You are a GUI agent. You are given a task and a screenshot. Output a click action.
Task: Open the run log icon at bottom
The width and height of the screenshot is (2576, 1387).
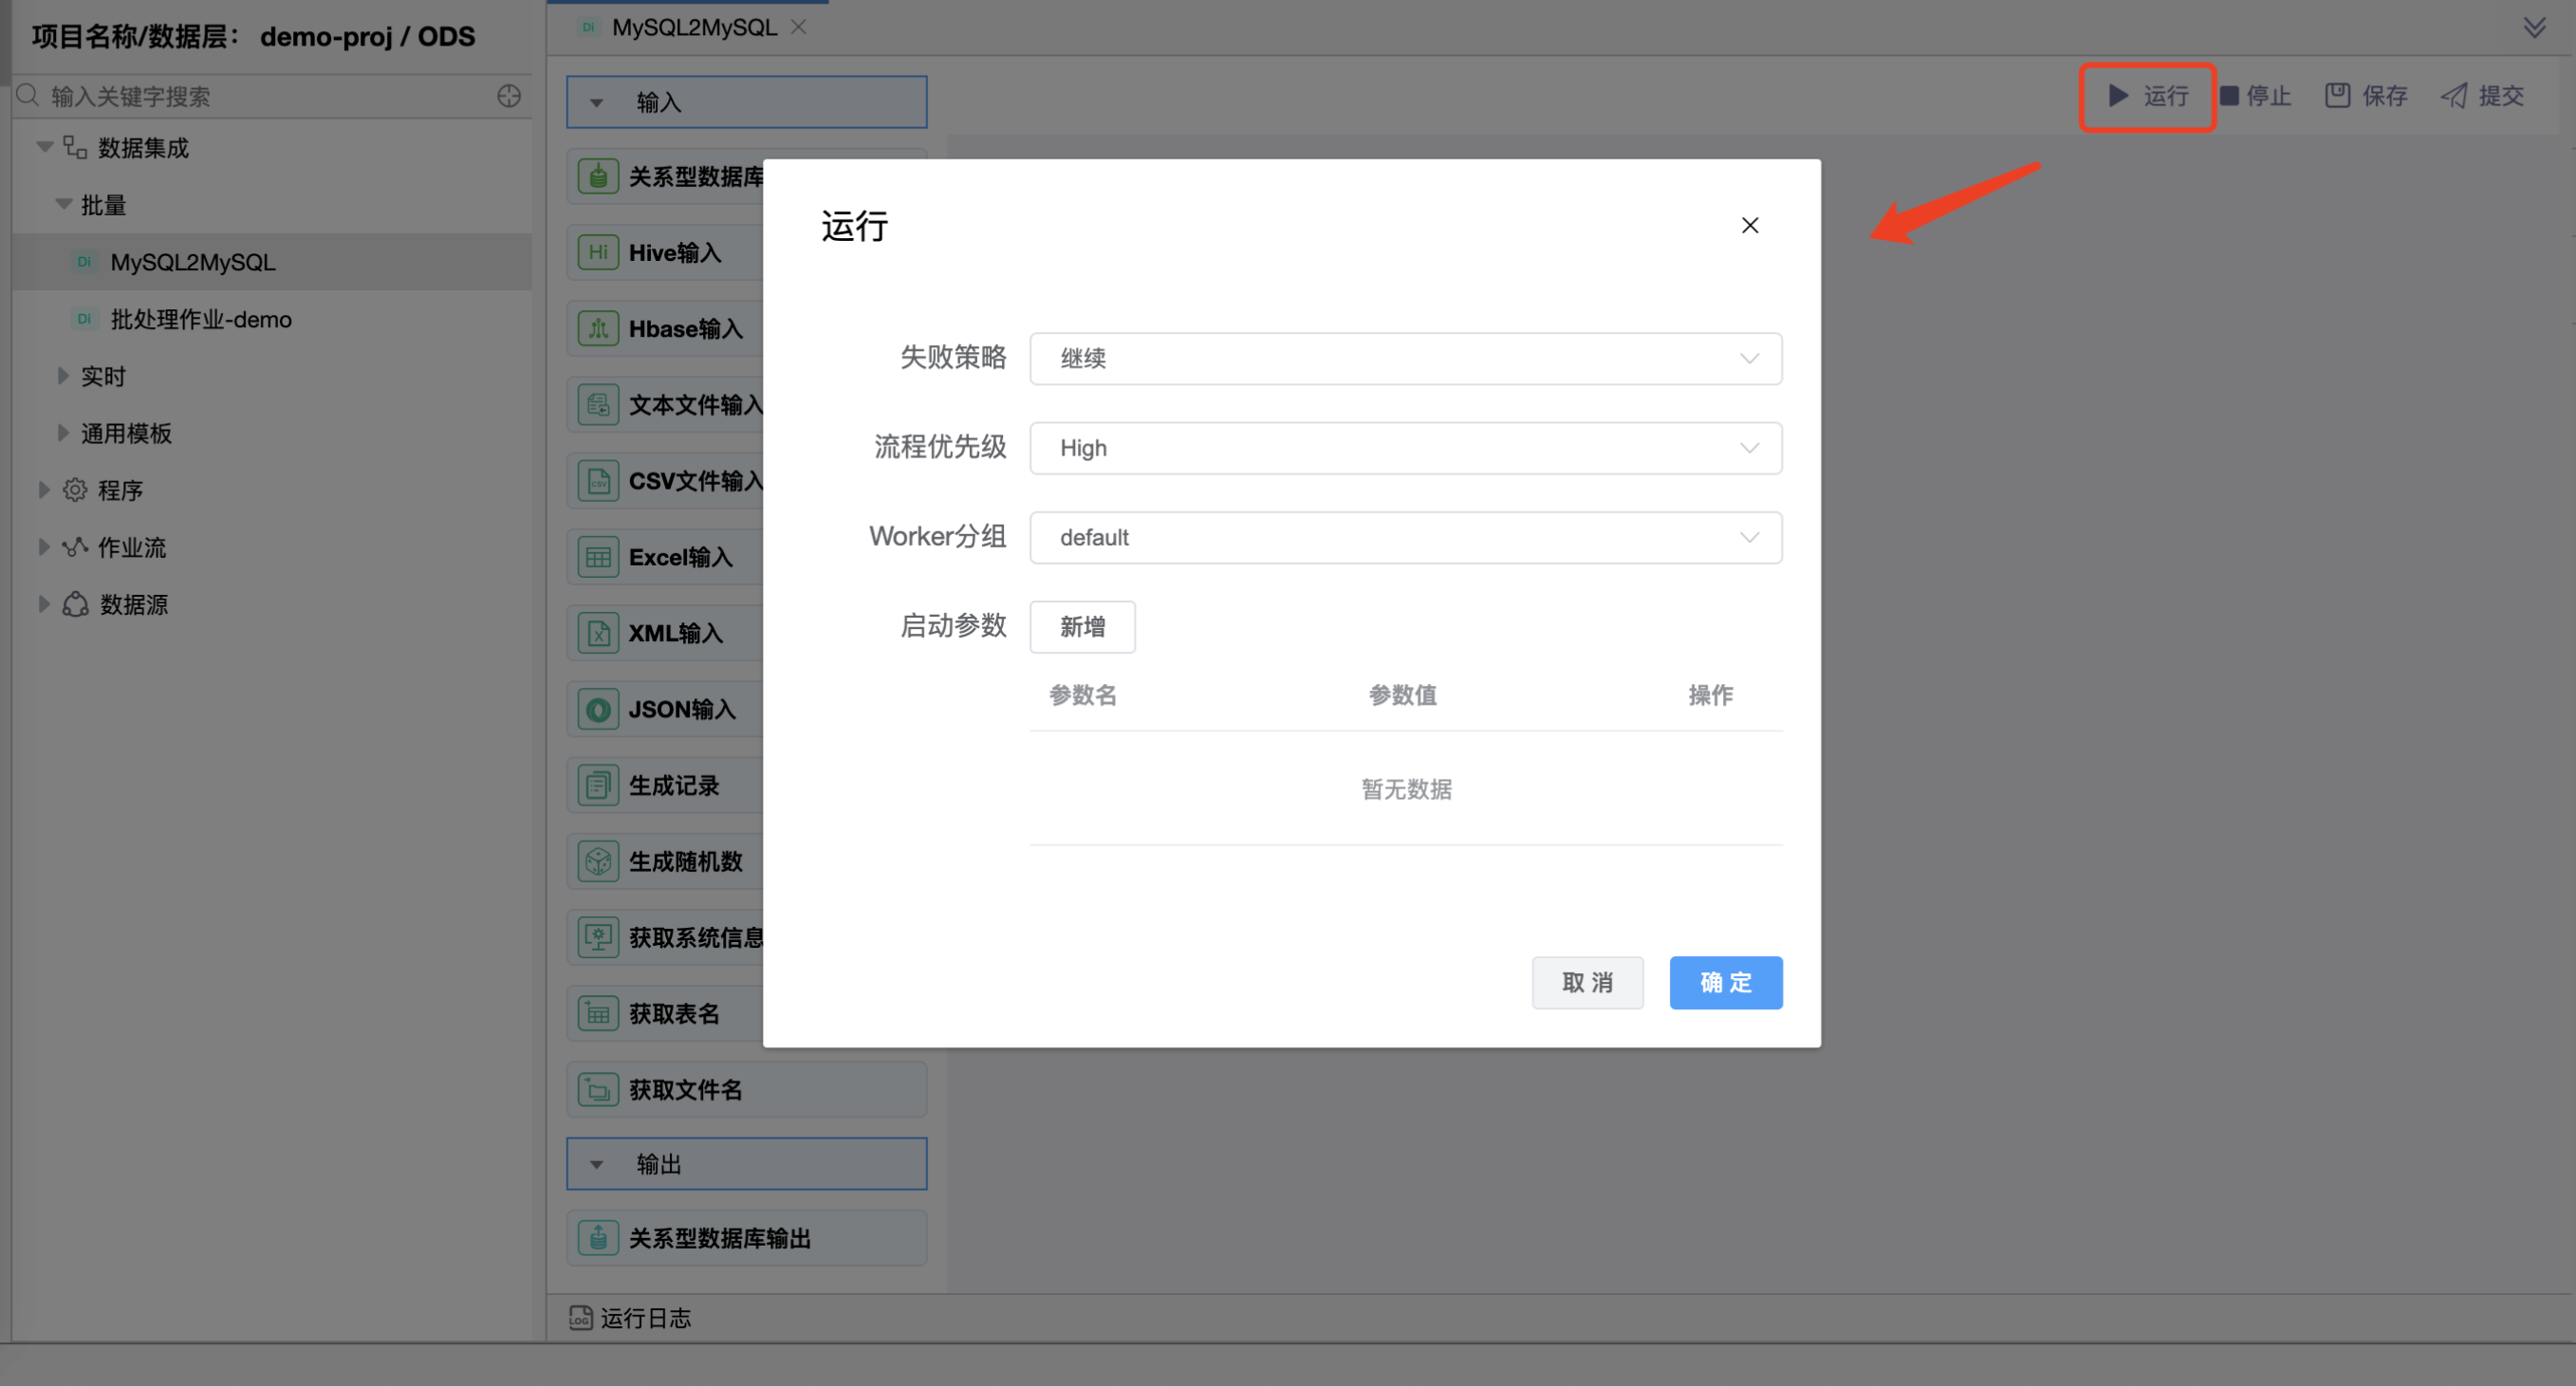point(580,1317)
